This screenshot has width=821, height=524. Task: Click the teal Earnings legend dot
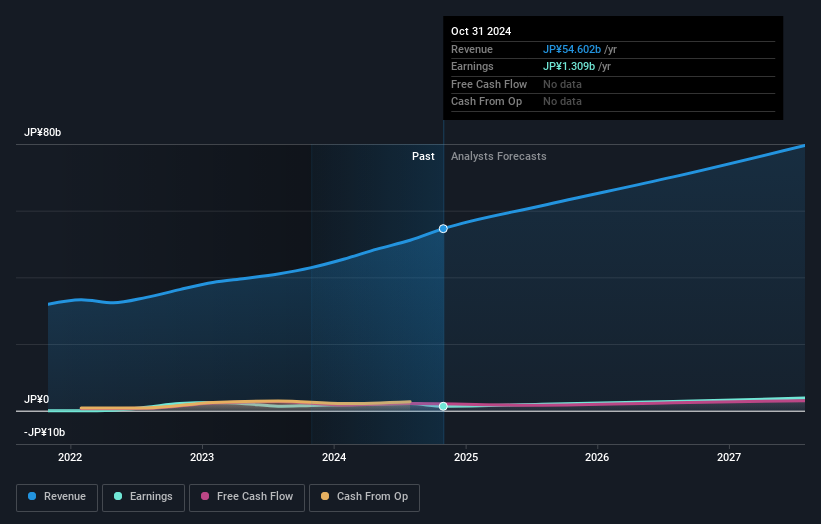click(118, 496)
